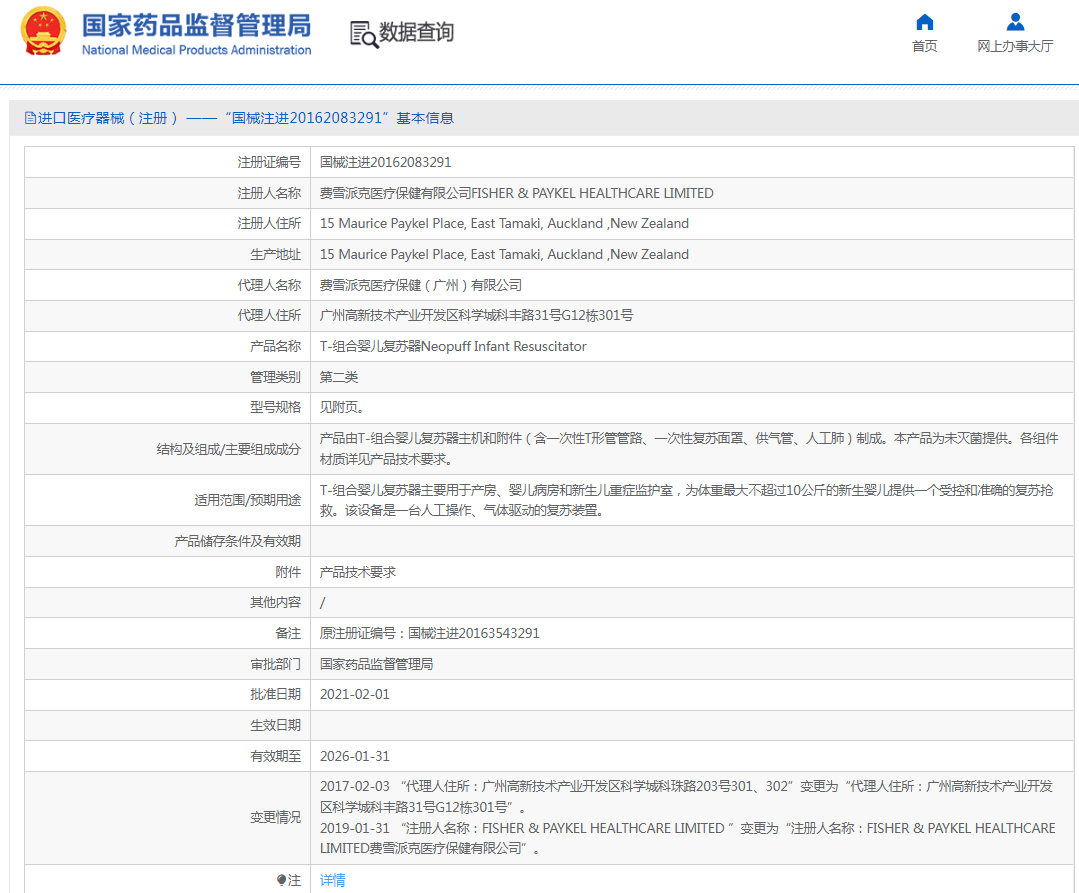Viewport: 1079px width, 893px height.
Task: Click the document icon before 进口医疗器械
Action: pyautogui.click(x=30, y=118)
